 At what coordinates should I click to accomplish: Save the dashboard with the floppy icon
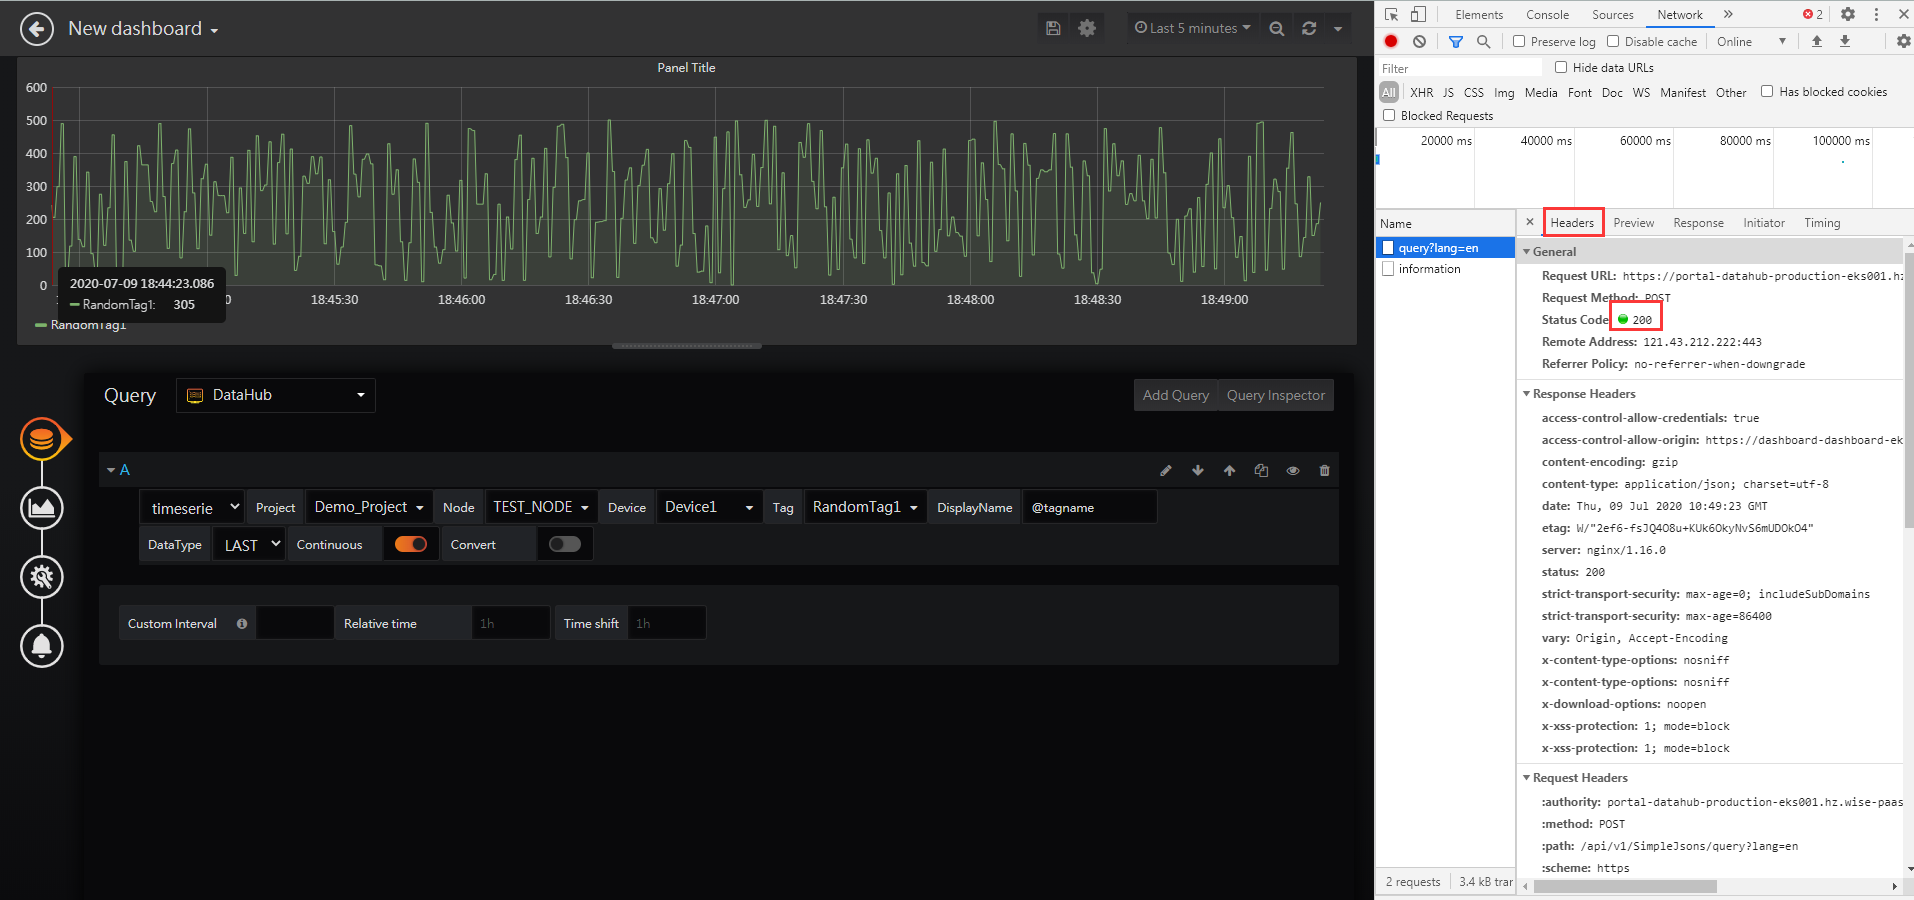click(x=1053, y=28)
